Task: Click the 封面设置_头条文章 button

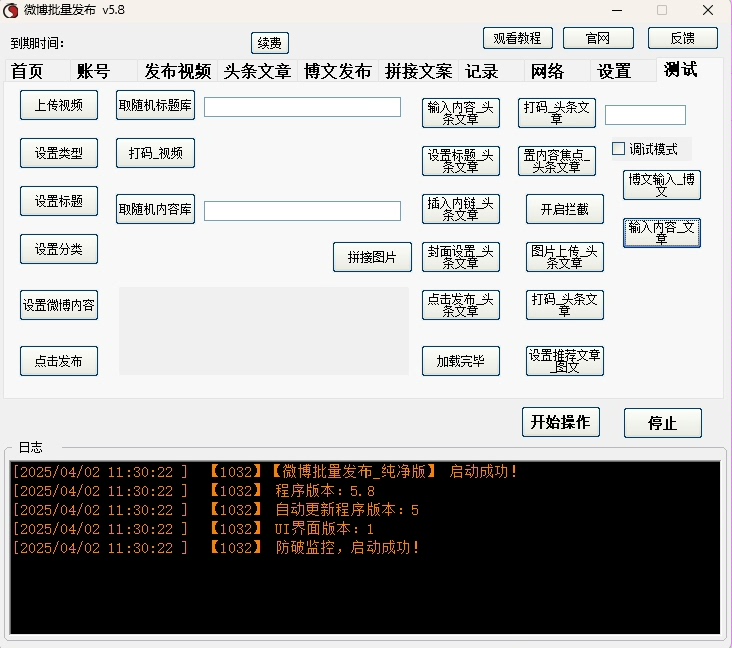Action: (461, 257)
